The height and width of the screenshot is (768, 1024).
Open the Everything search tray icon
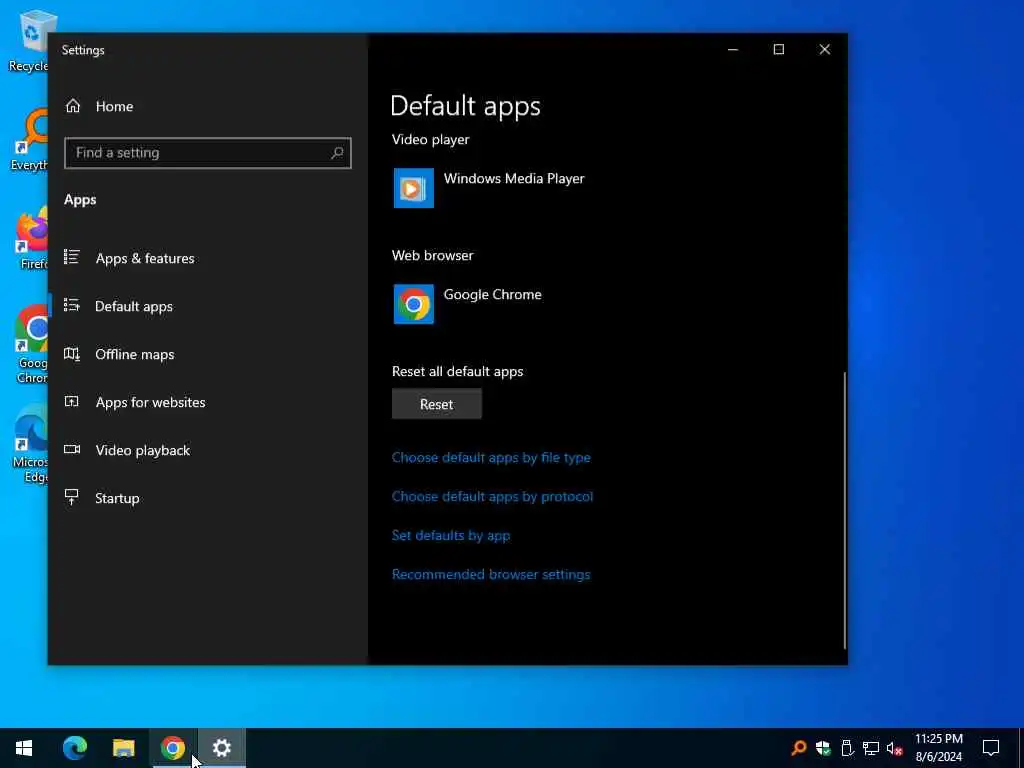(798, 748)
